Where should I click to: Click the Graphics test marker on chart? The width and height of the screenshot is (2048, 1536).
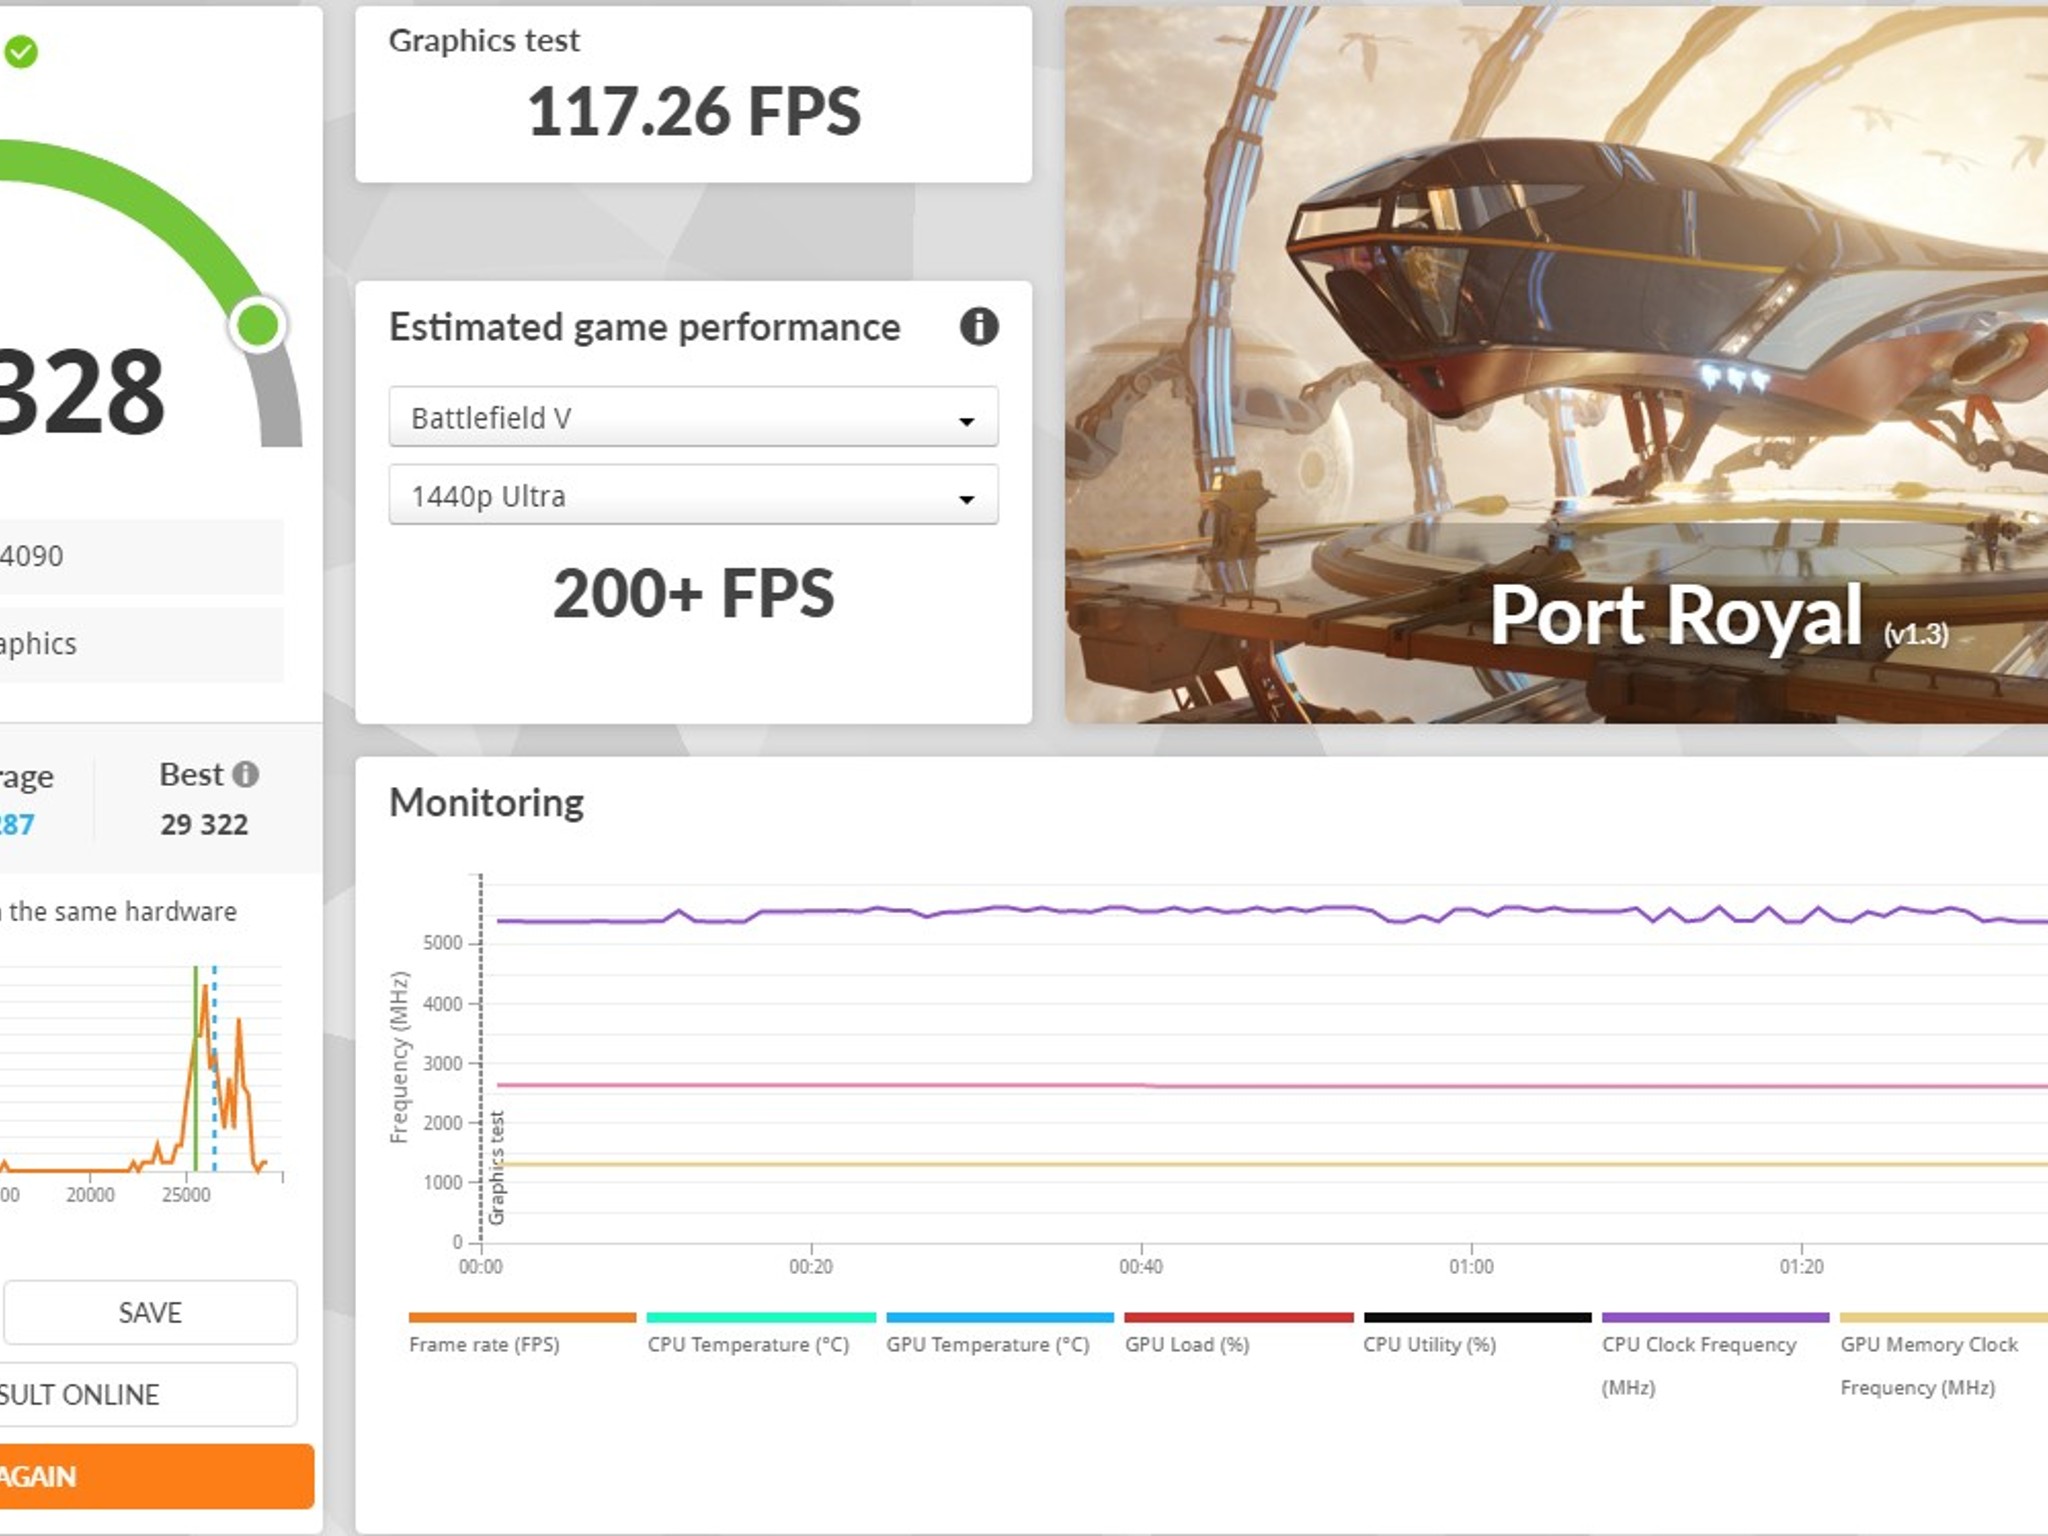496,1167
